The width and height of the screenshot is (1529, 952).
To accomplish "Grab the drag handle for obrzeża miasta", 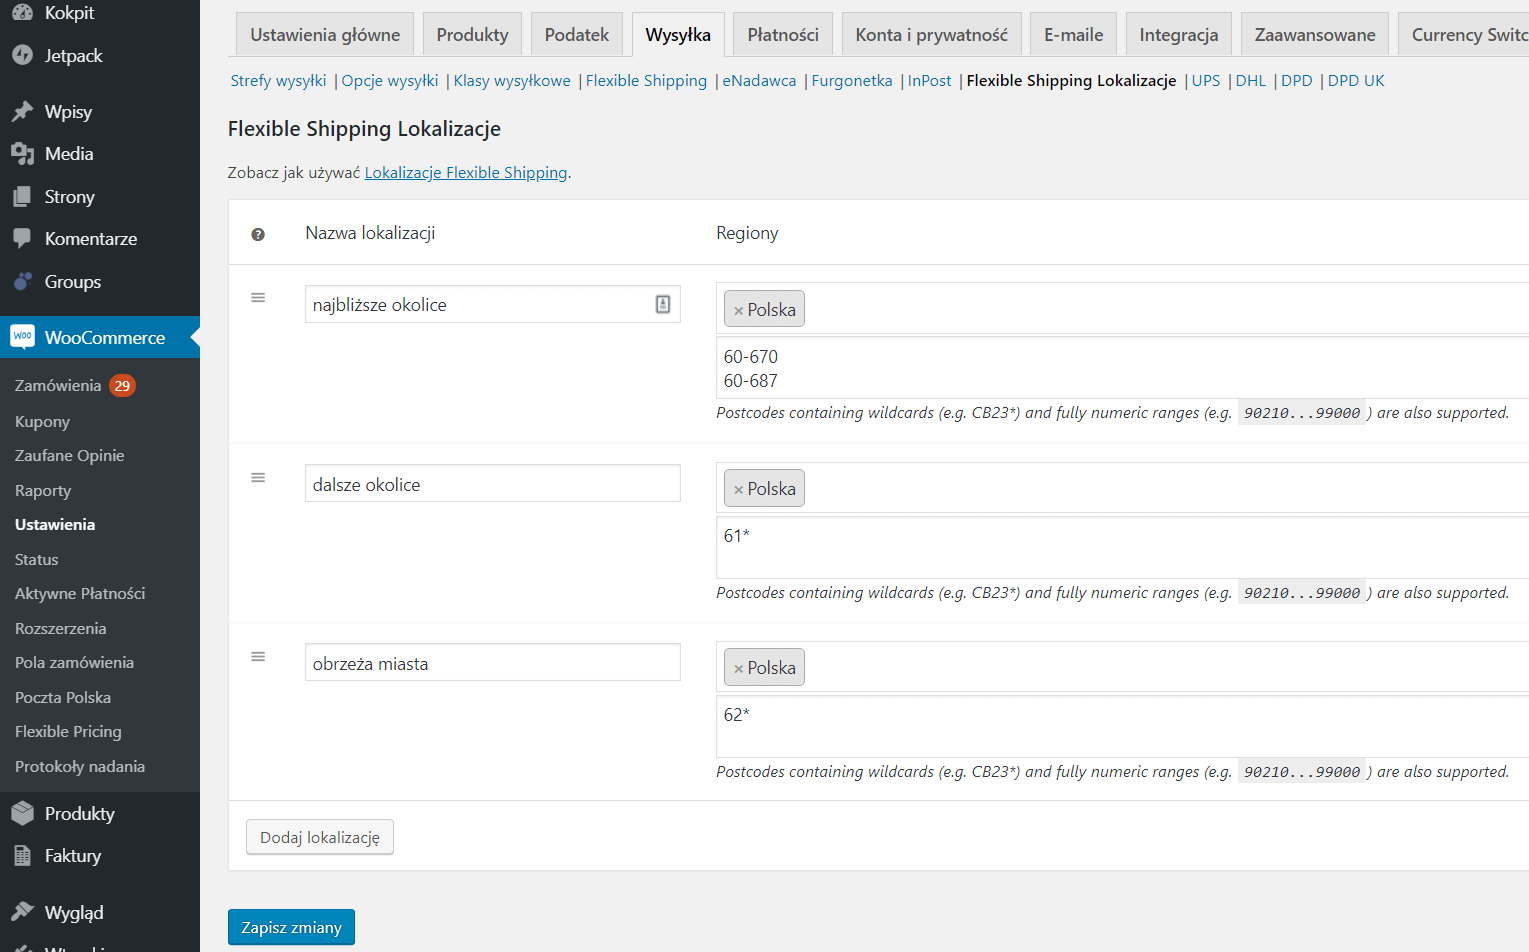I will coord(258,657).
